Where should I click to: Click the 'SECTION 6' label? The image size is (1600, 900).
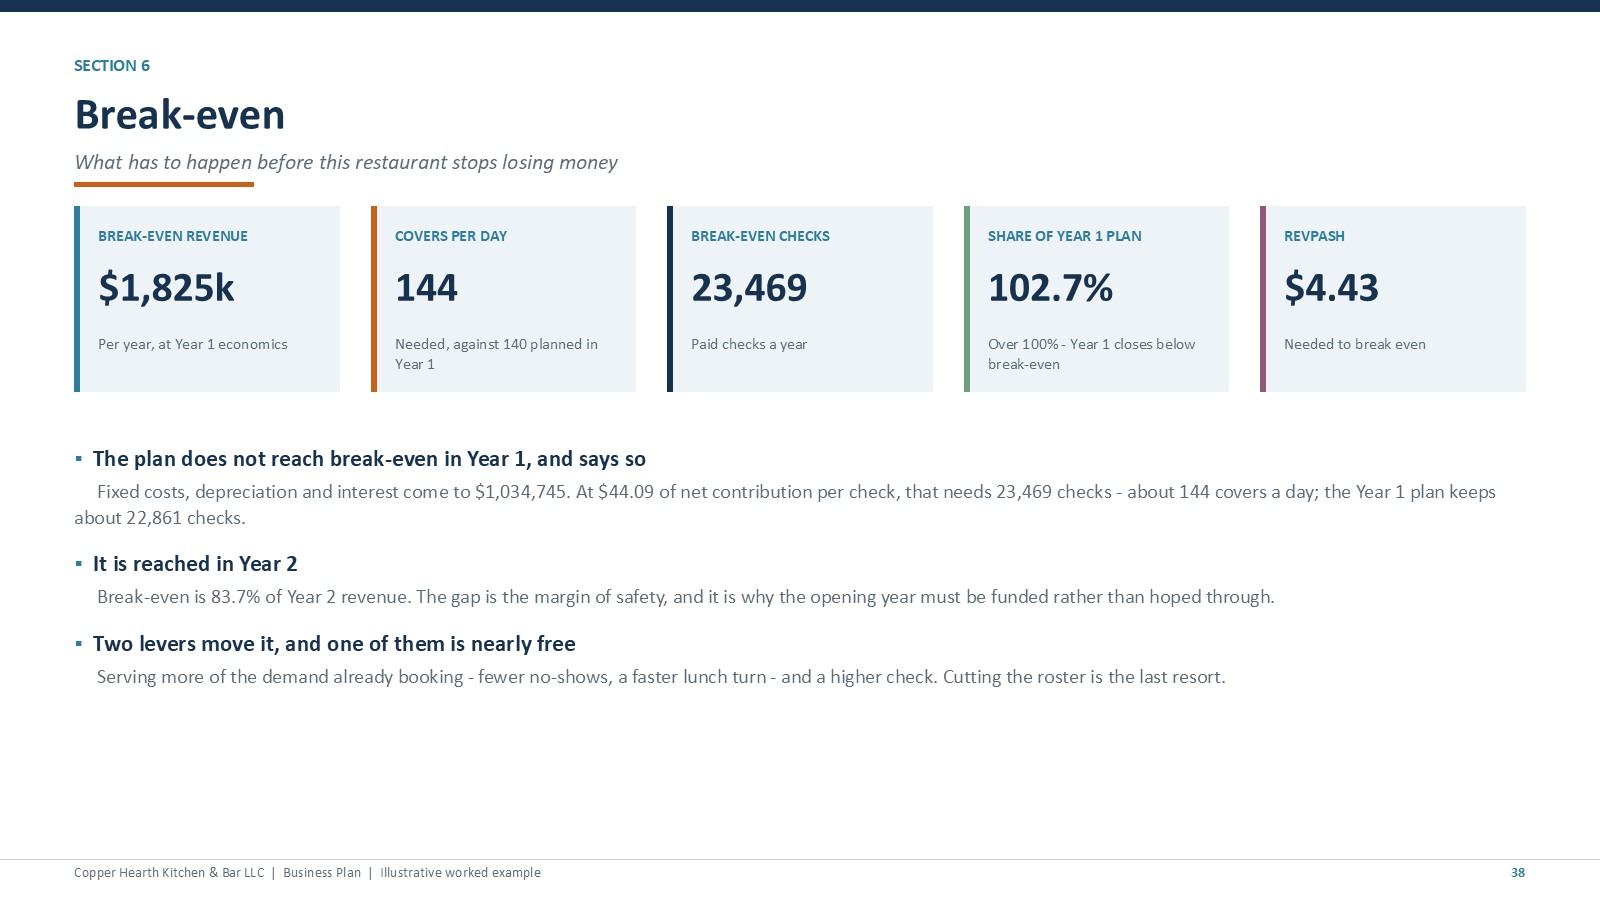111,66
